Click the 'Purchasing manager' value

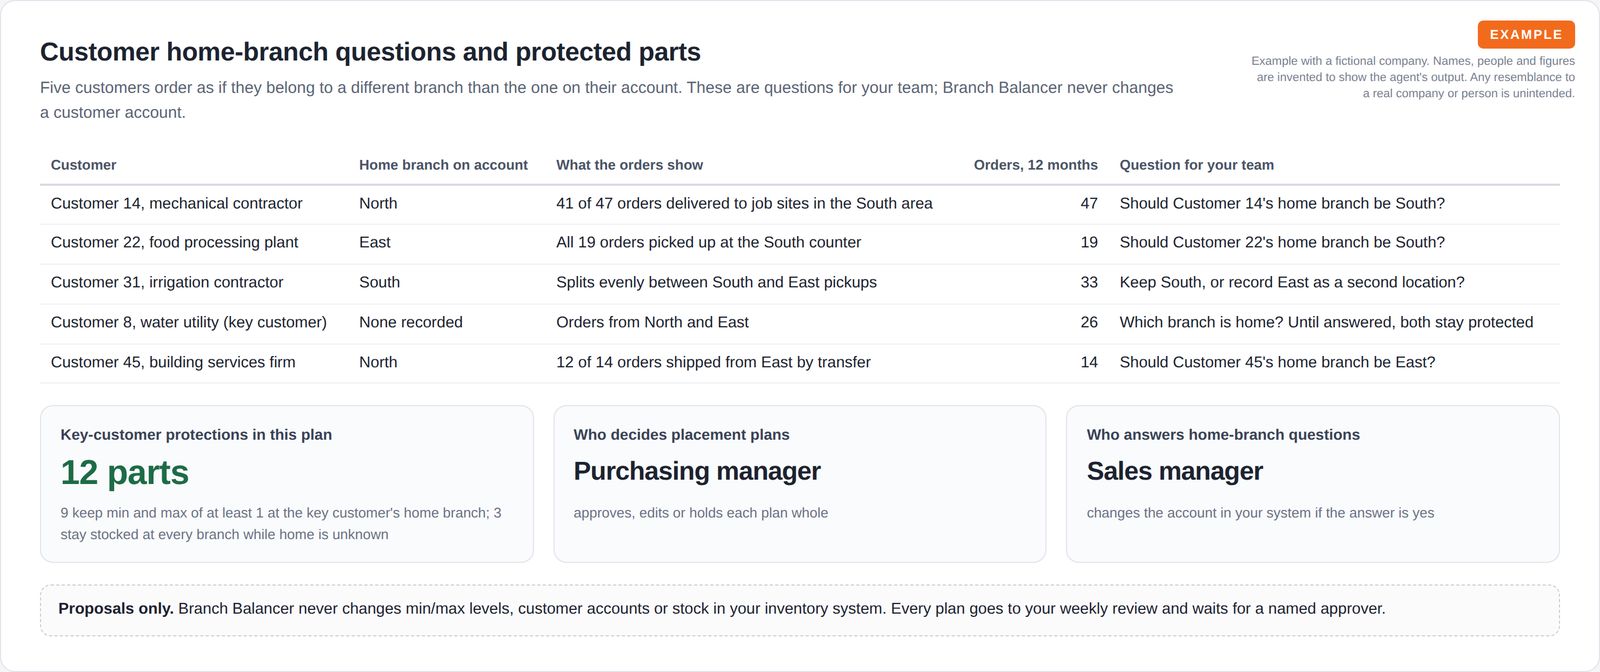(697, 471)
